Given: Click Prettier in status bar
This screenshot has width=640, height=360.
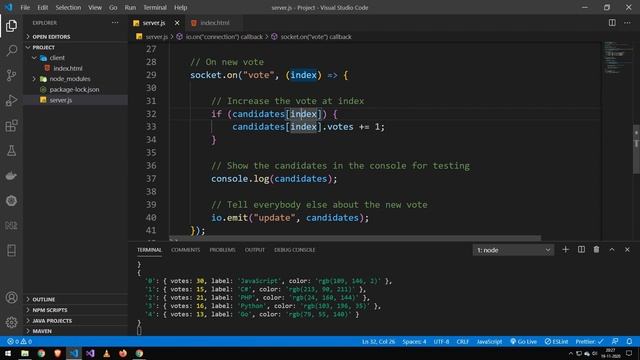Looking at the screenshot, I should (589, 341).
